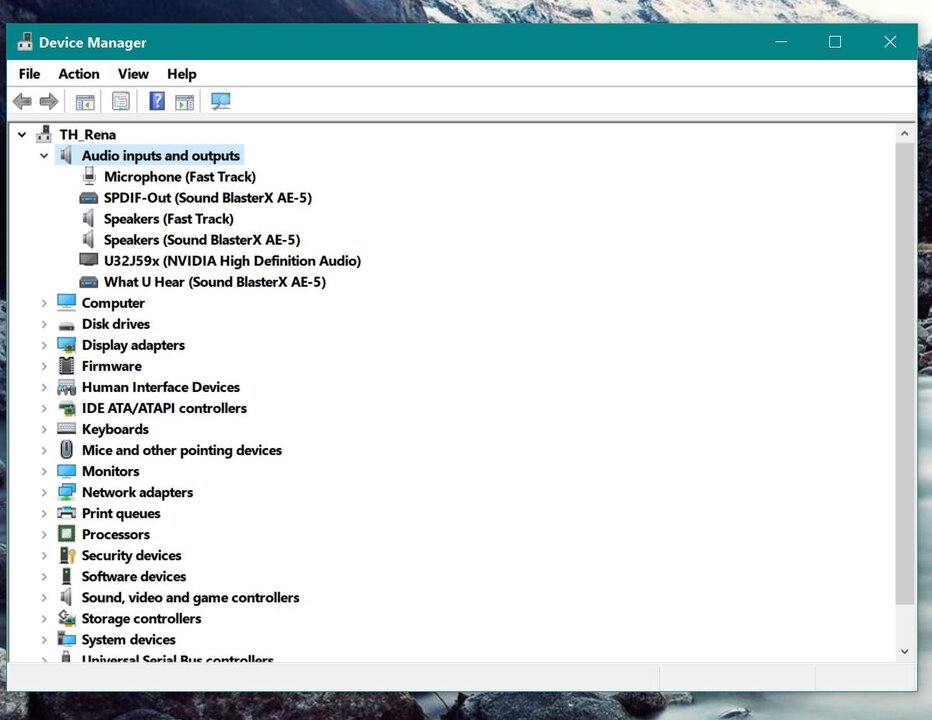932x720 pixels.
Task: Expand the Disk drives category
Action: [44, 324]
